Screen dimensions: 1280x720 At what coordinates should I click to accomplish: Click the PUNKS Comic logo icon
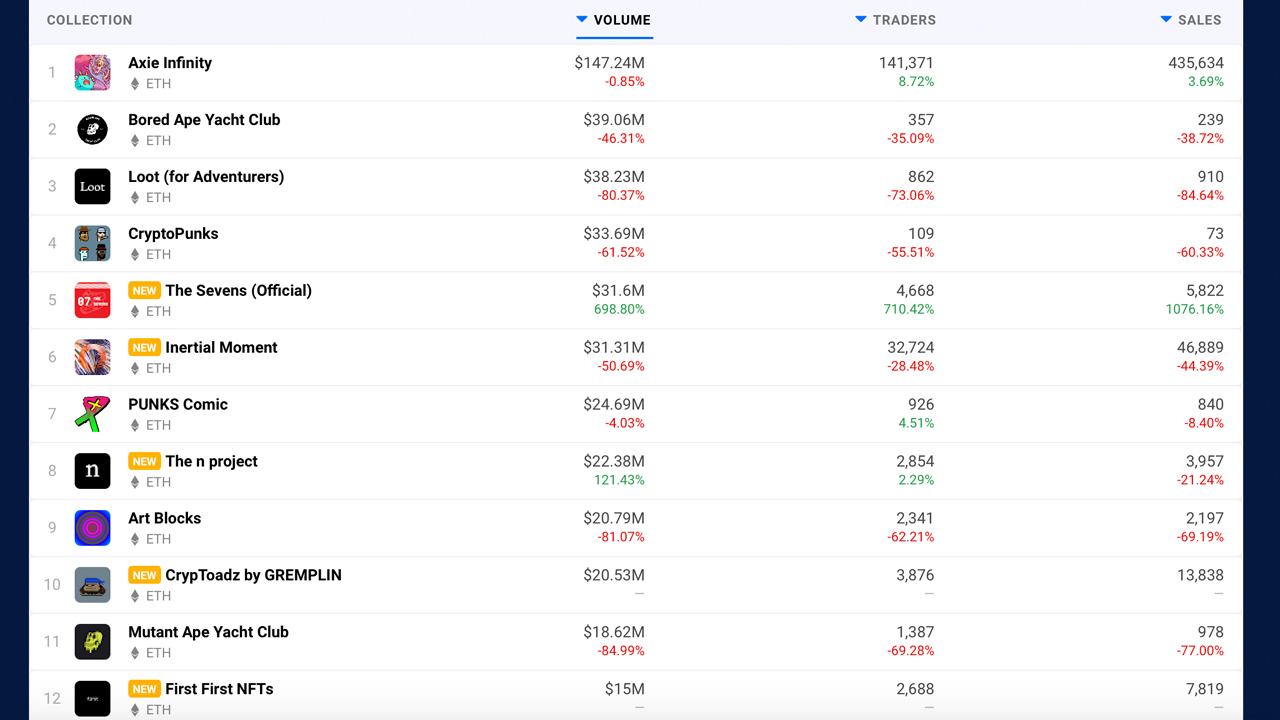[92, 415]
